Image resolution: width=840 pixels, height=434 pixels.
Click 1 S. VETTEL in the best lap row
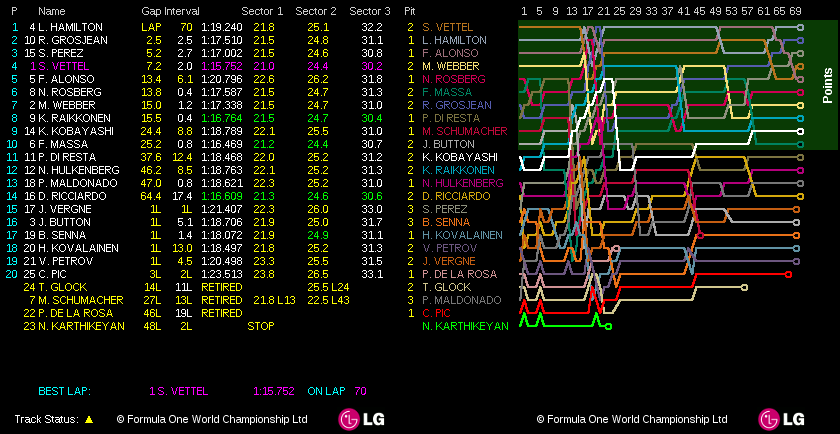178,391
